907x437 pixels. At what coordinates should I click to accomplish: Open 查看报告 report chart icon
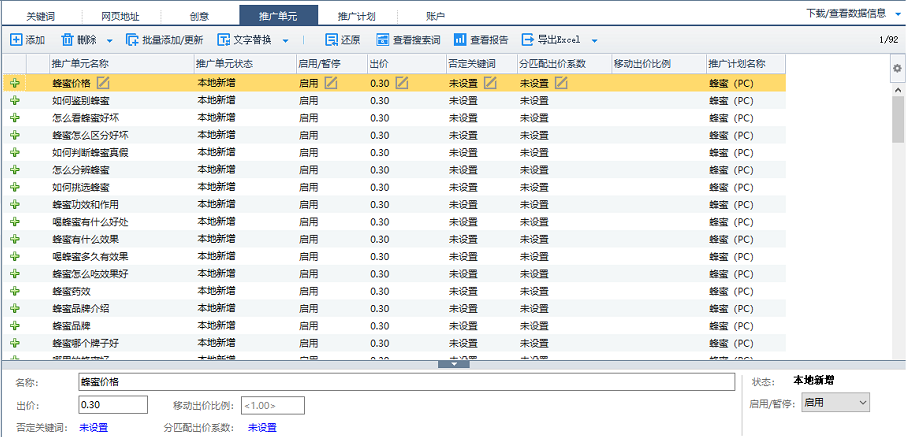pos(460,40)
